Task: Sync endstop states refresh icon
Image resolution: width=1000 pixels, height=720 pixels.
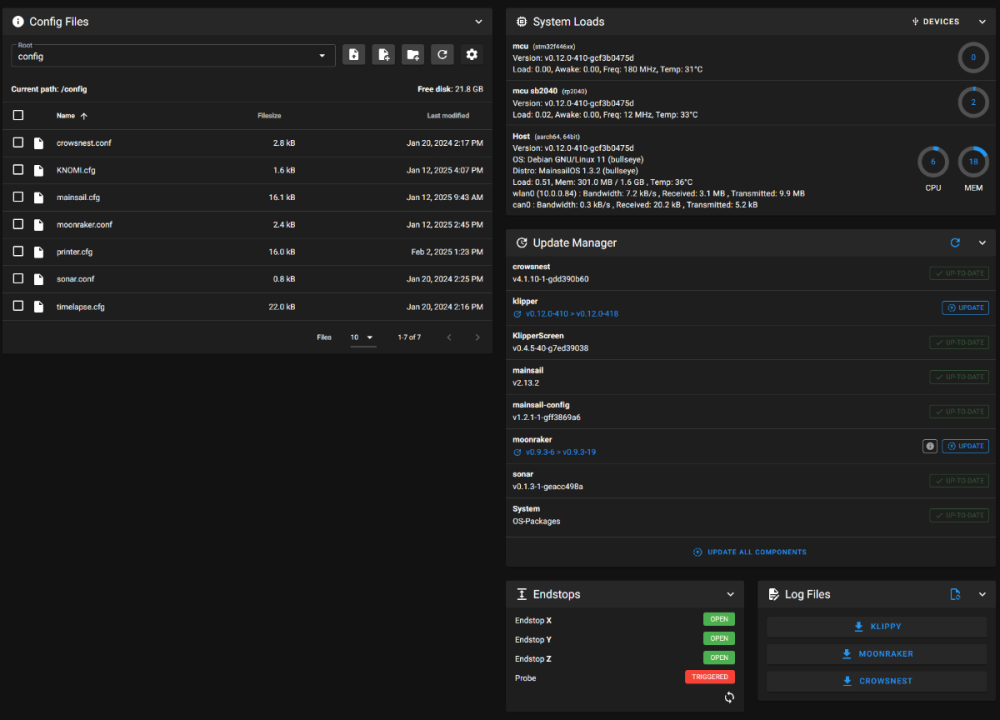Action: (x=729, y=697)
